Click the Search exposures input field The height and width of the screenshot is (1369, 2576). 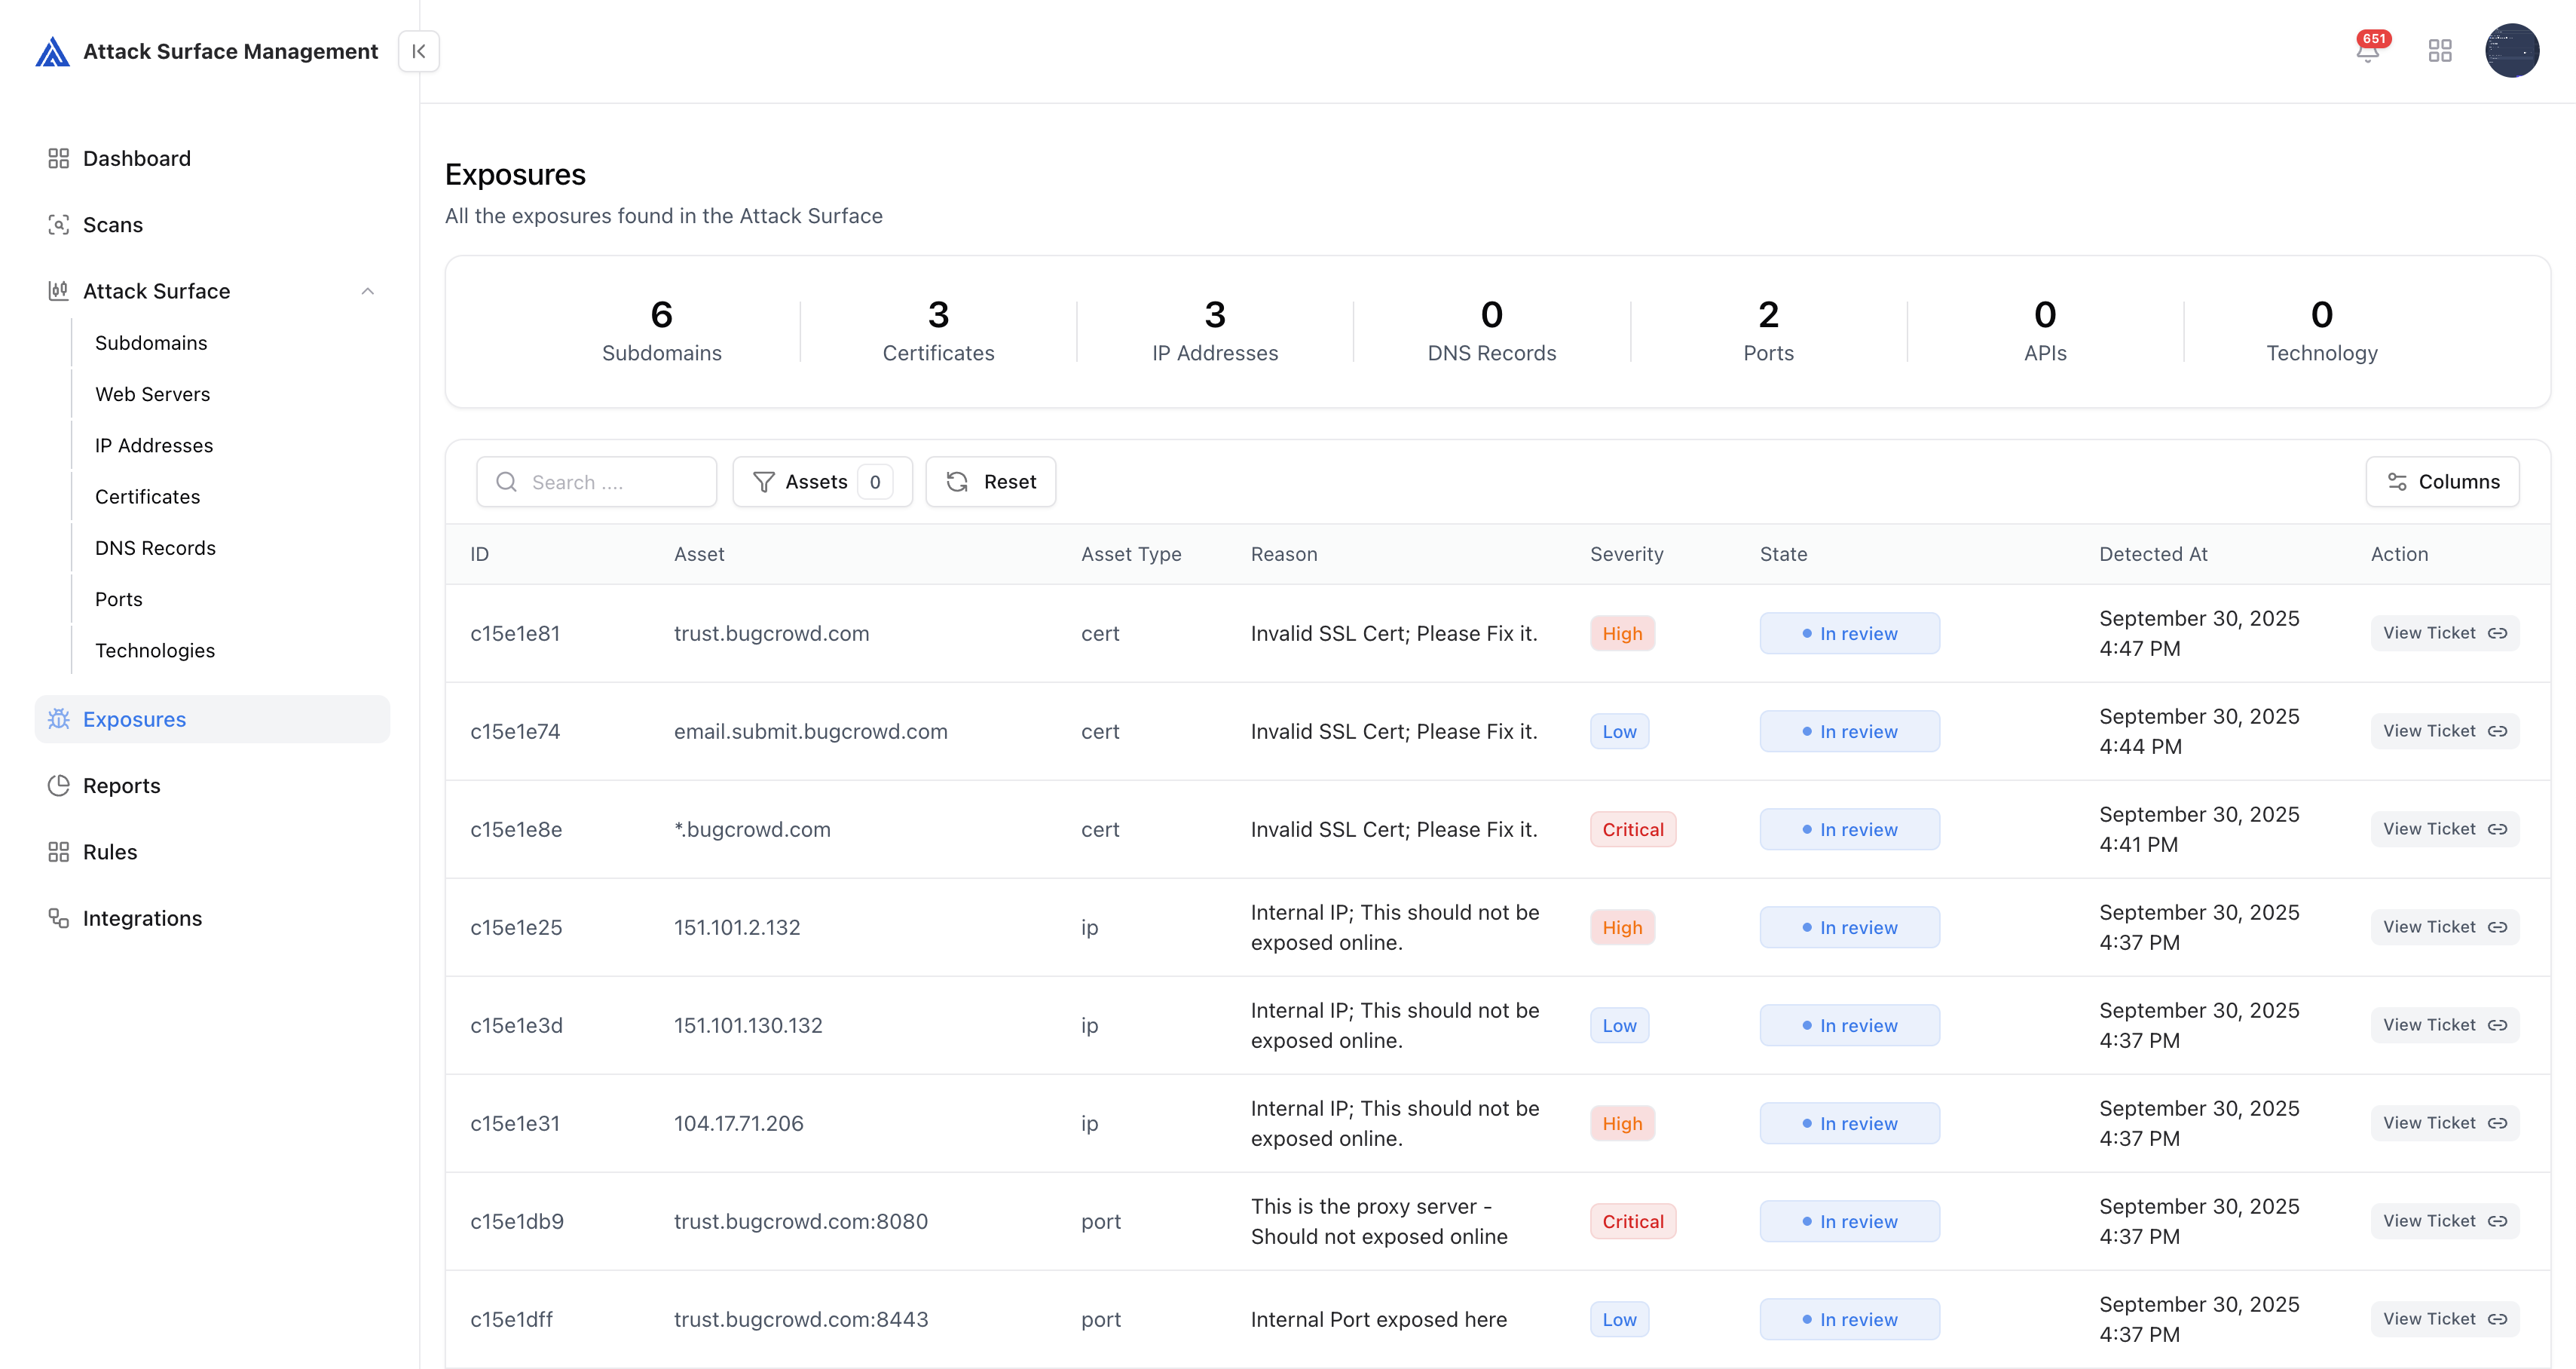pos(610,482)
